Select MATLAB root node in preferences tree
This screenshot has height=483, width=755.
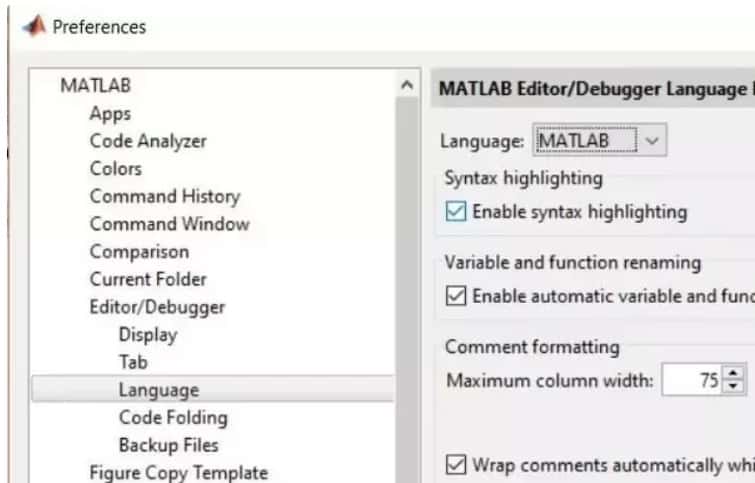[x=95, y=86]
